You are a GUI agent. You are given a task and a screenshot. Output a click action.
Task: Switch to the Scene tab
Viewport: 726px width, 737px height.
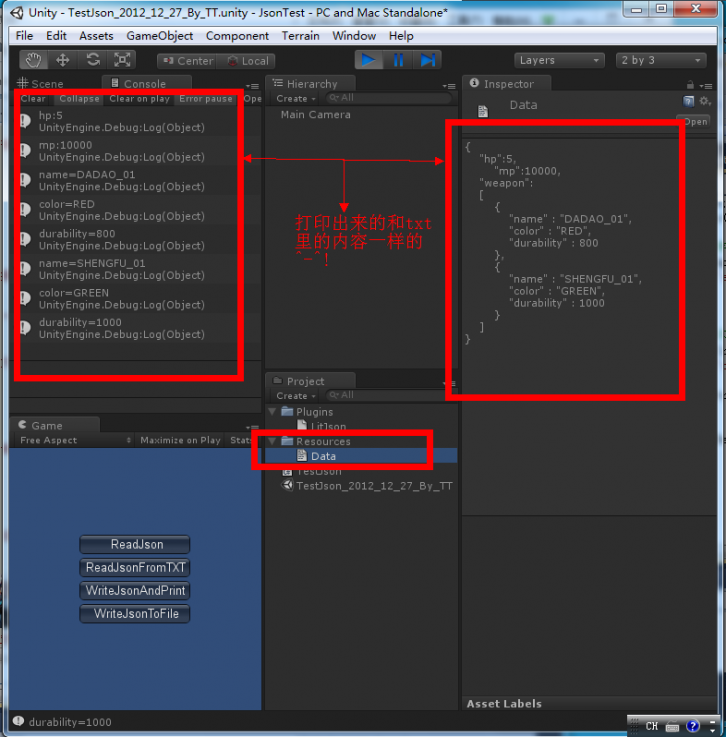(x=40, y=84)
